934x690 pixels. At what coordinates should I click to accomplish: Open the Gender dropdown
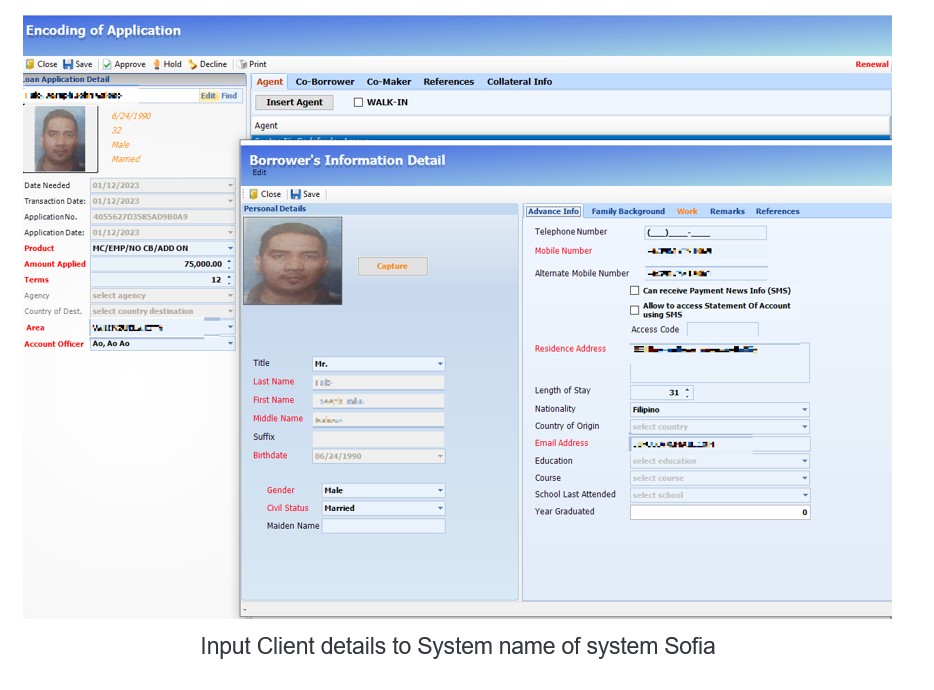point(440,490)
